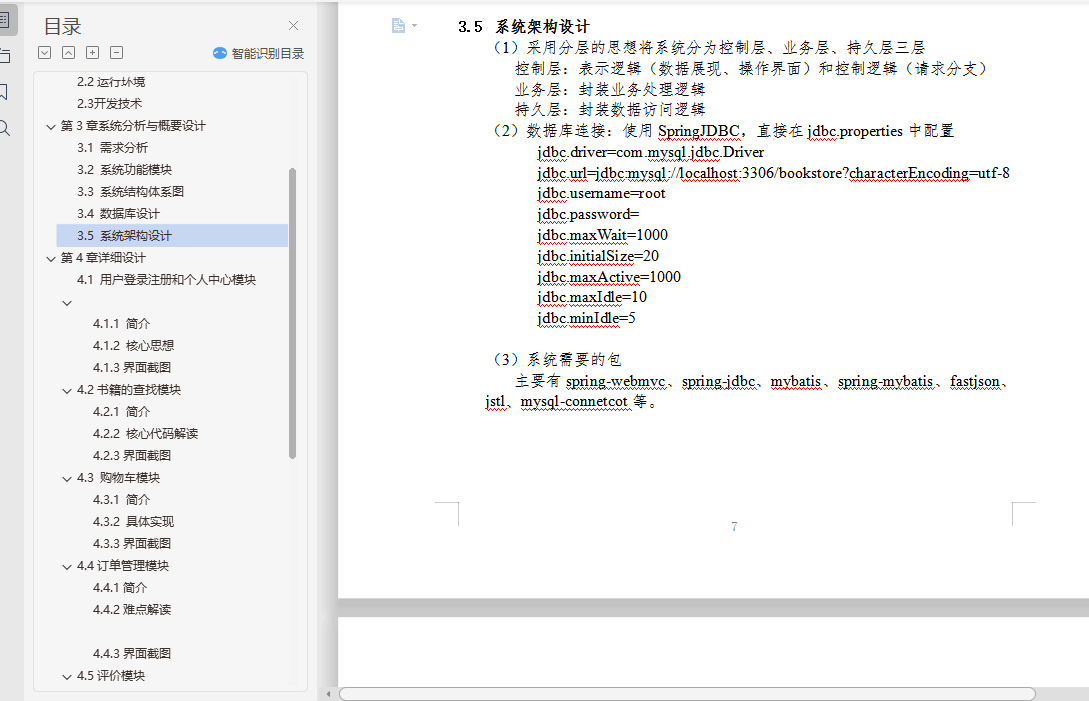1089x701 pixels.
Task: Click the 智能识别目录 button
Action: [x=258, y=53]
